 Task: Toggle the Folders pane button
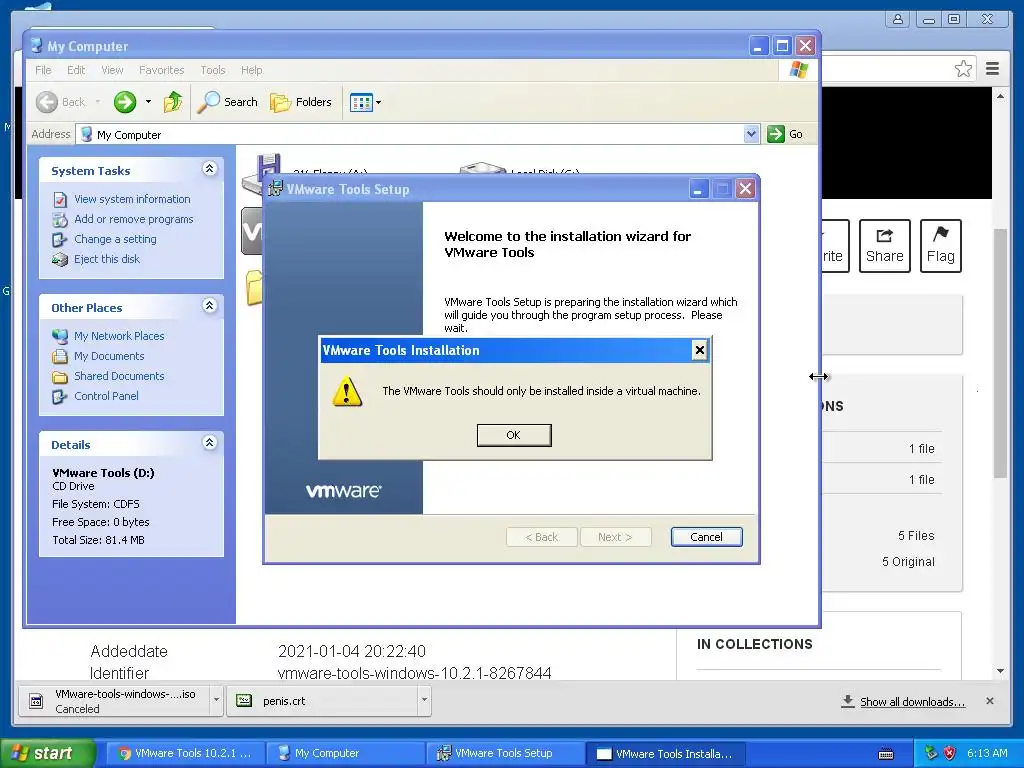[x=301, y=102]
